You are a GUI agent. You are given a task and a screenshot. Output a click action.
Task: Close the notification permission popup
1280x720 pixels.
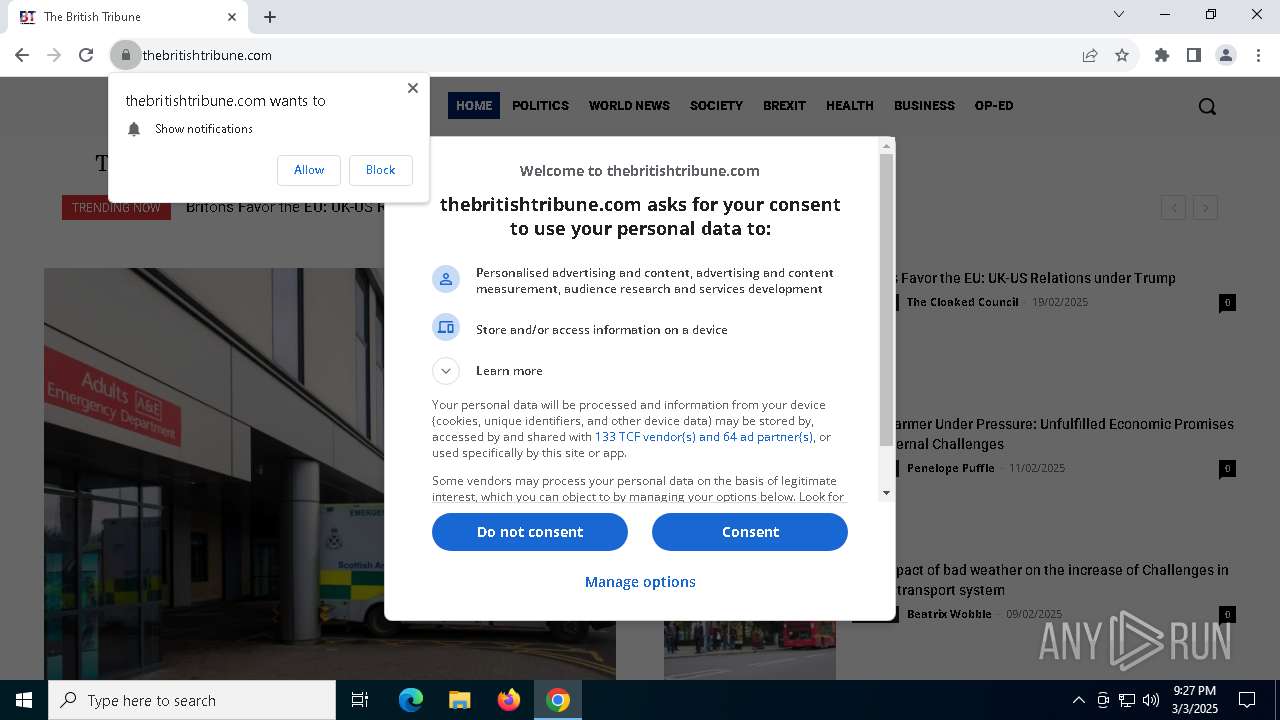pos(413,88)
